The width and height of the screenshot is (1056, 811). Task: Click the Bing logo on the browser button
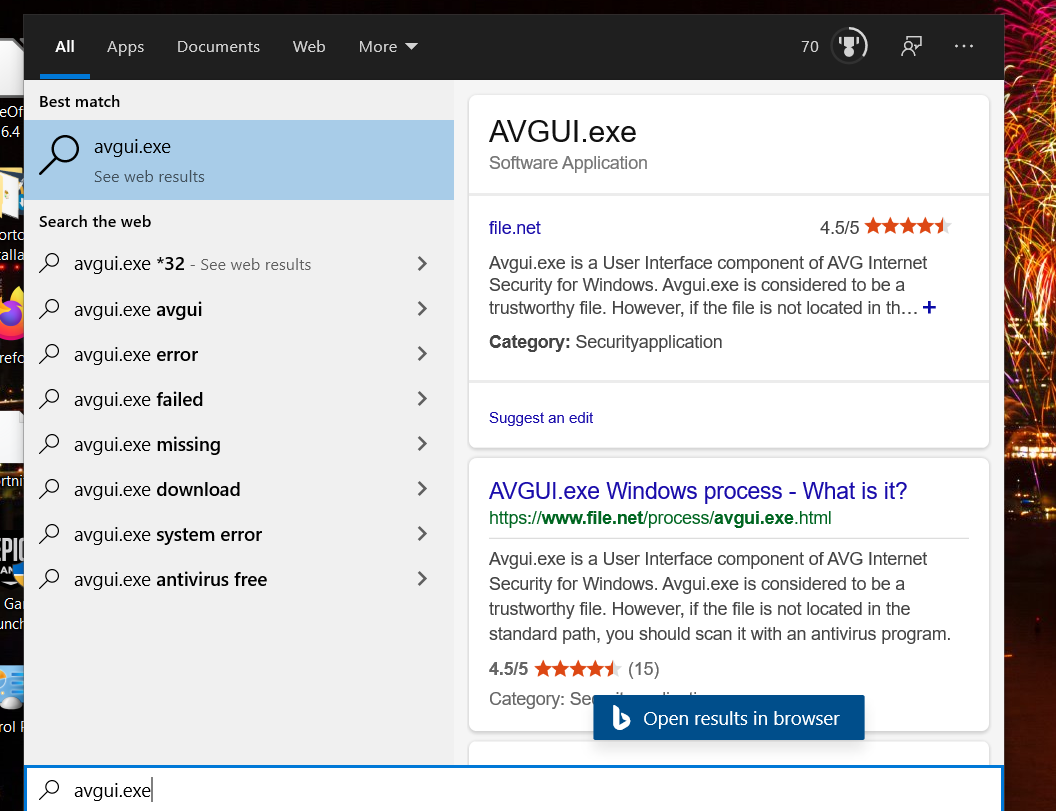pos(621,718)
